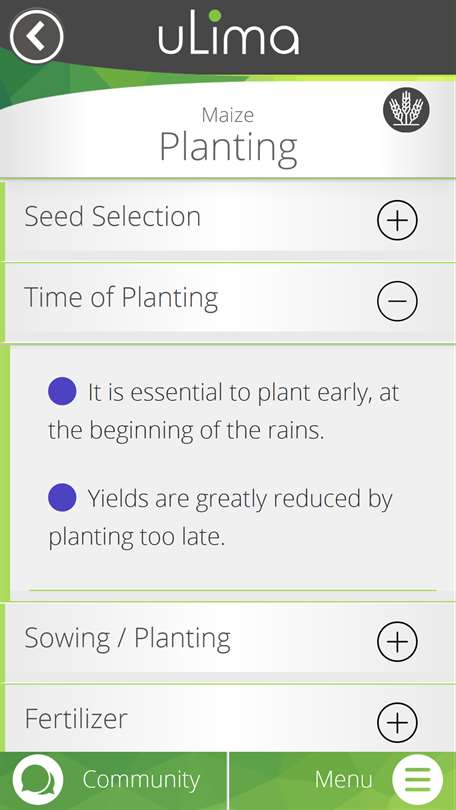Select text 'planting too late.'
This screenshot has width=456, height=810.
pos(137,539)
